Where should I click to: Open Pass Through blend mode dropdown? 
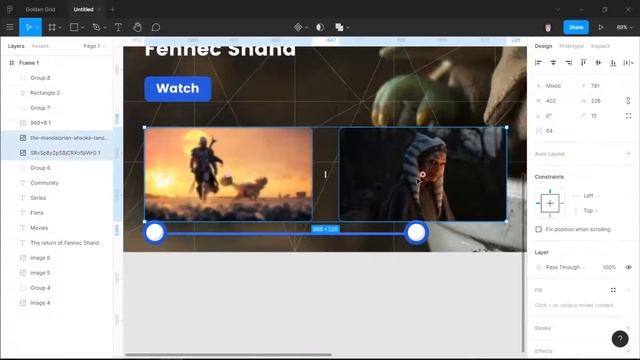pos(565,267)
